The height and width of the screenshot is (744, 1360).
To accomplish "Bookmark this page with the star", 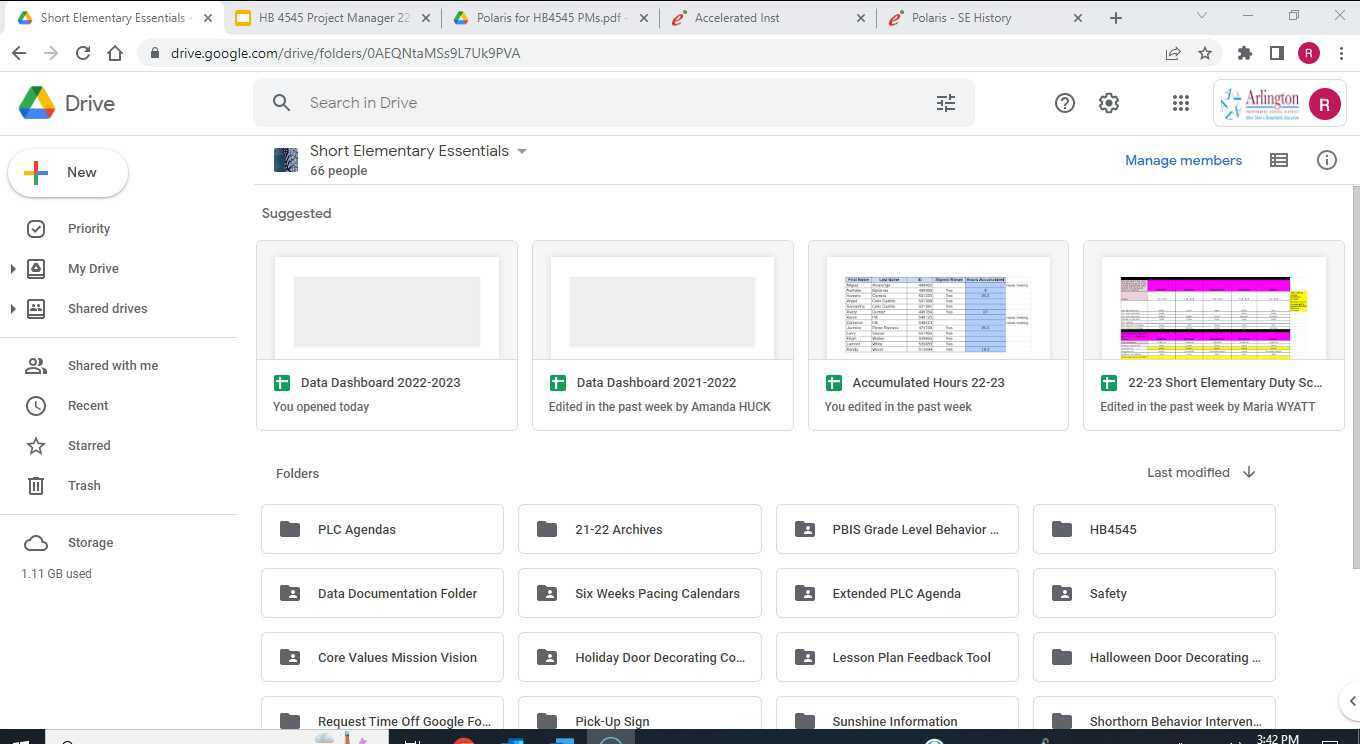I will click(x=1207, y=53).
